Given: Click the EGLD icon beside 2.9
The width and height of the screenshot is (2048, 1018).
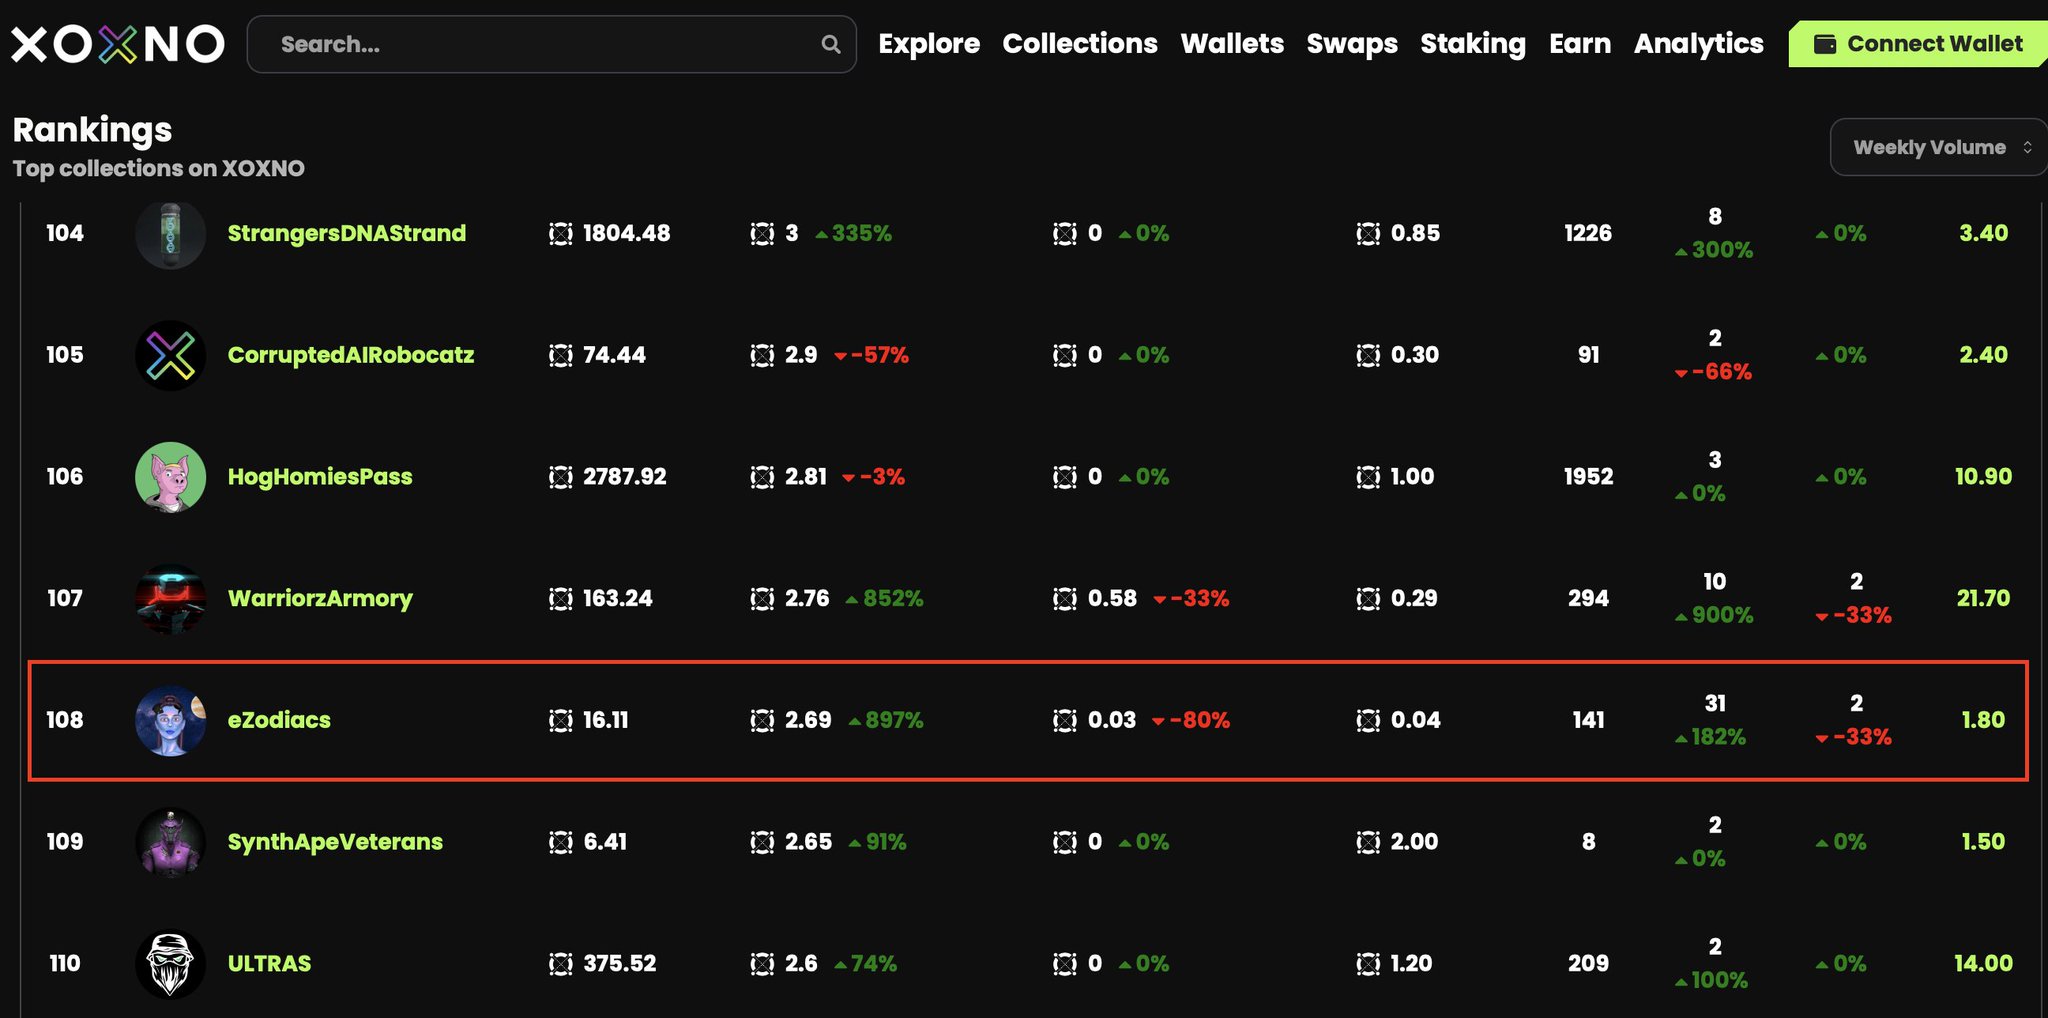Looking at the screenshot, I should pyautogui.click(x=762, y=355).
